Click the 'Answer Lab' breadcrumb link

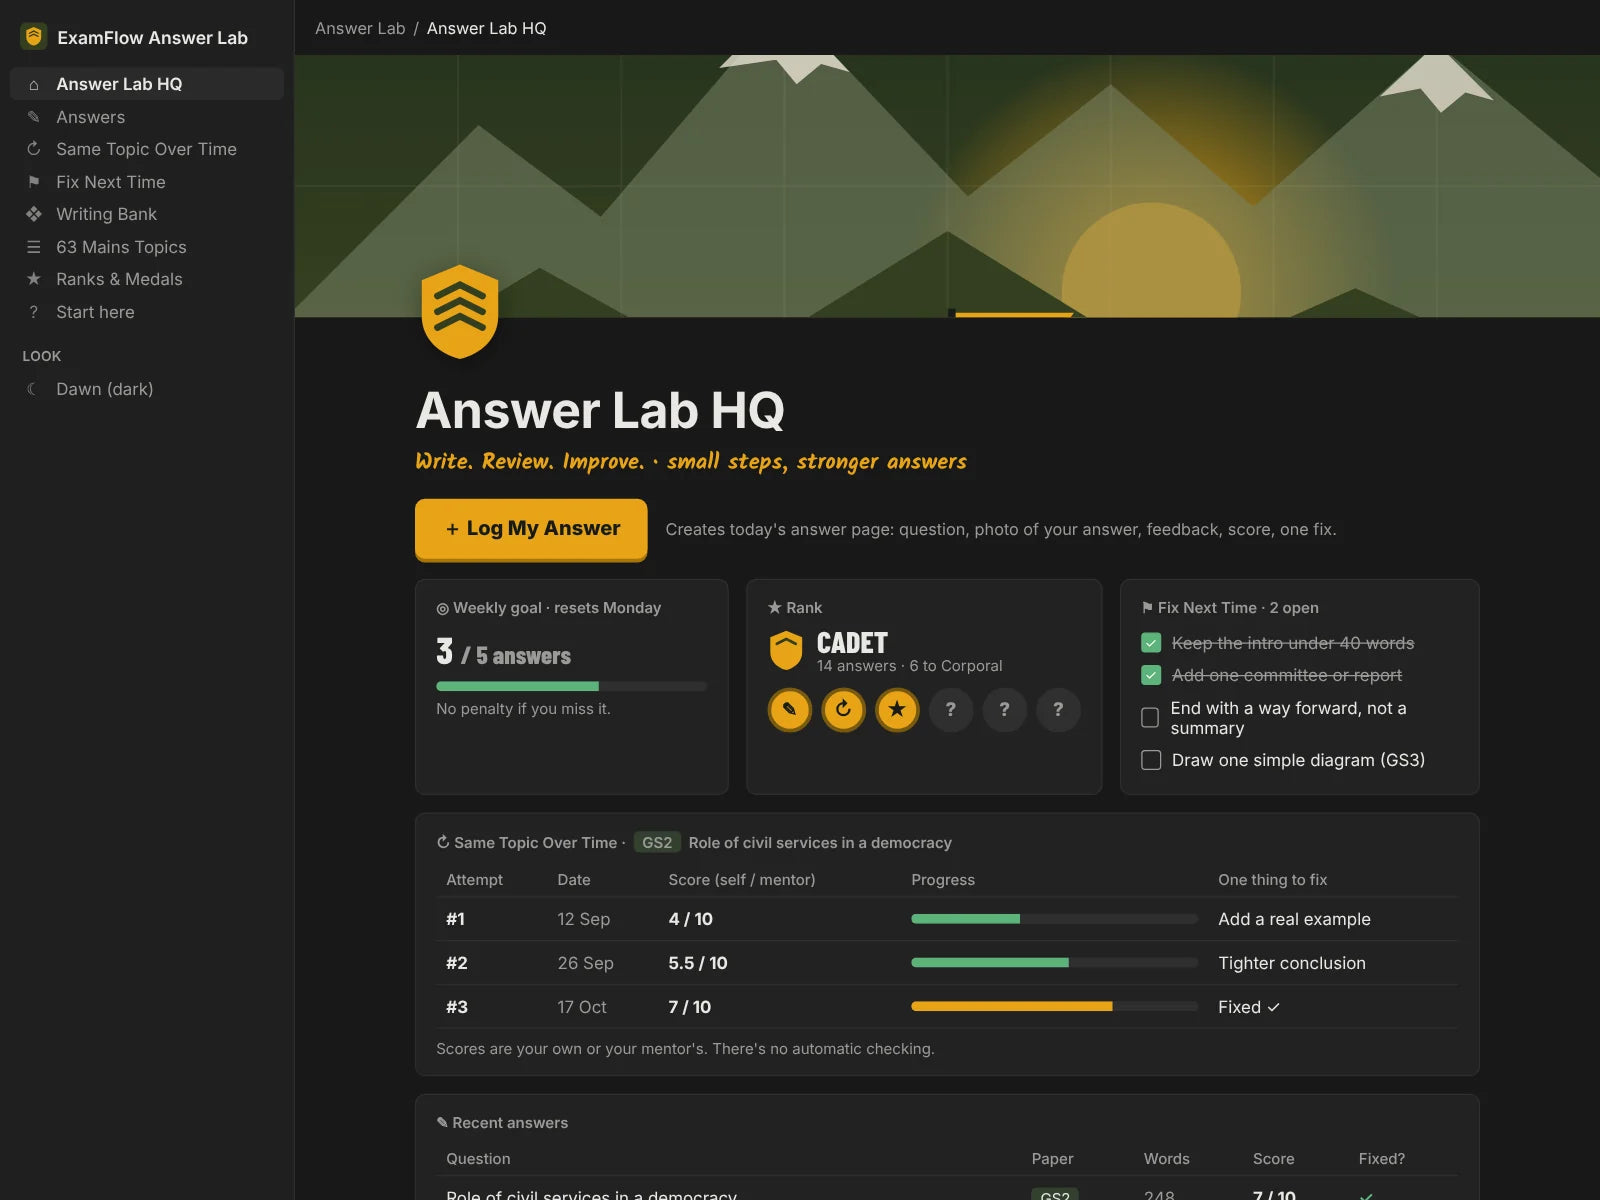click(x=360, y=28)
